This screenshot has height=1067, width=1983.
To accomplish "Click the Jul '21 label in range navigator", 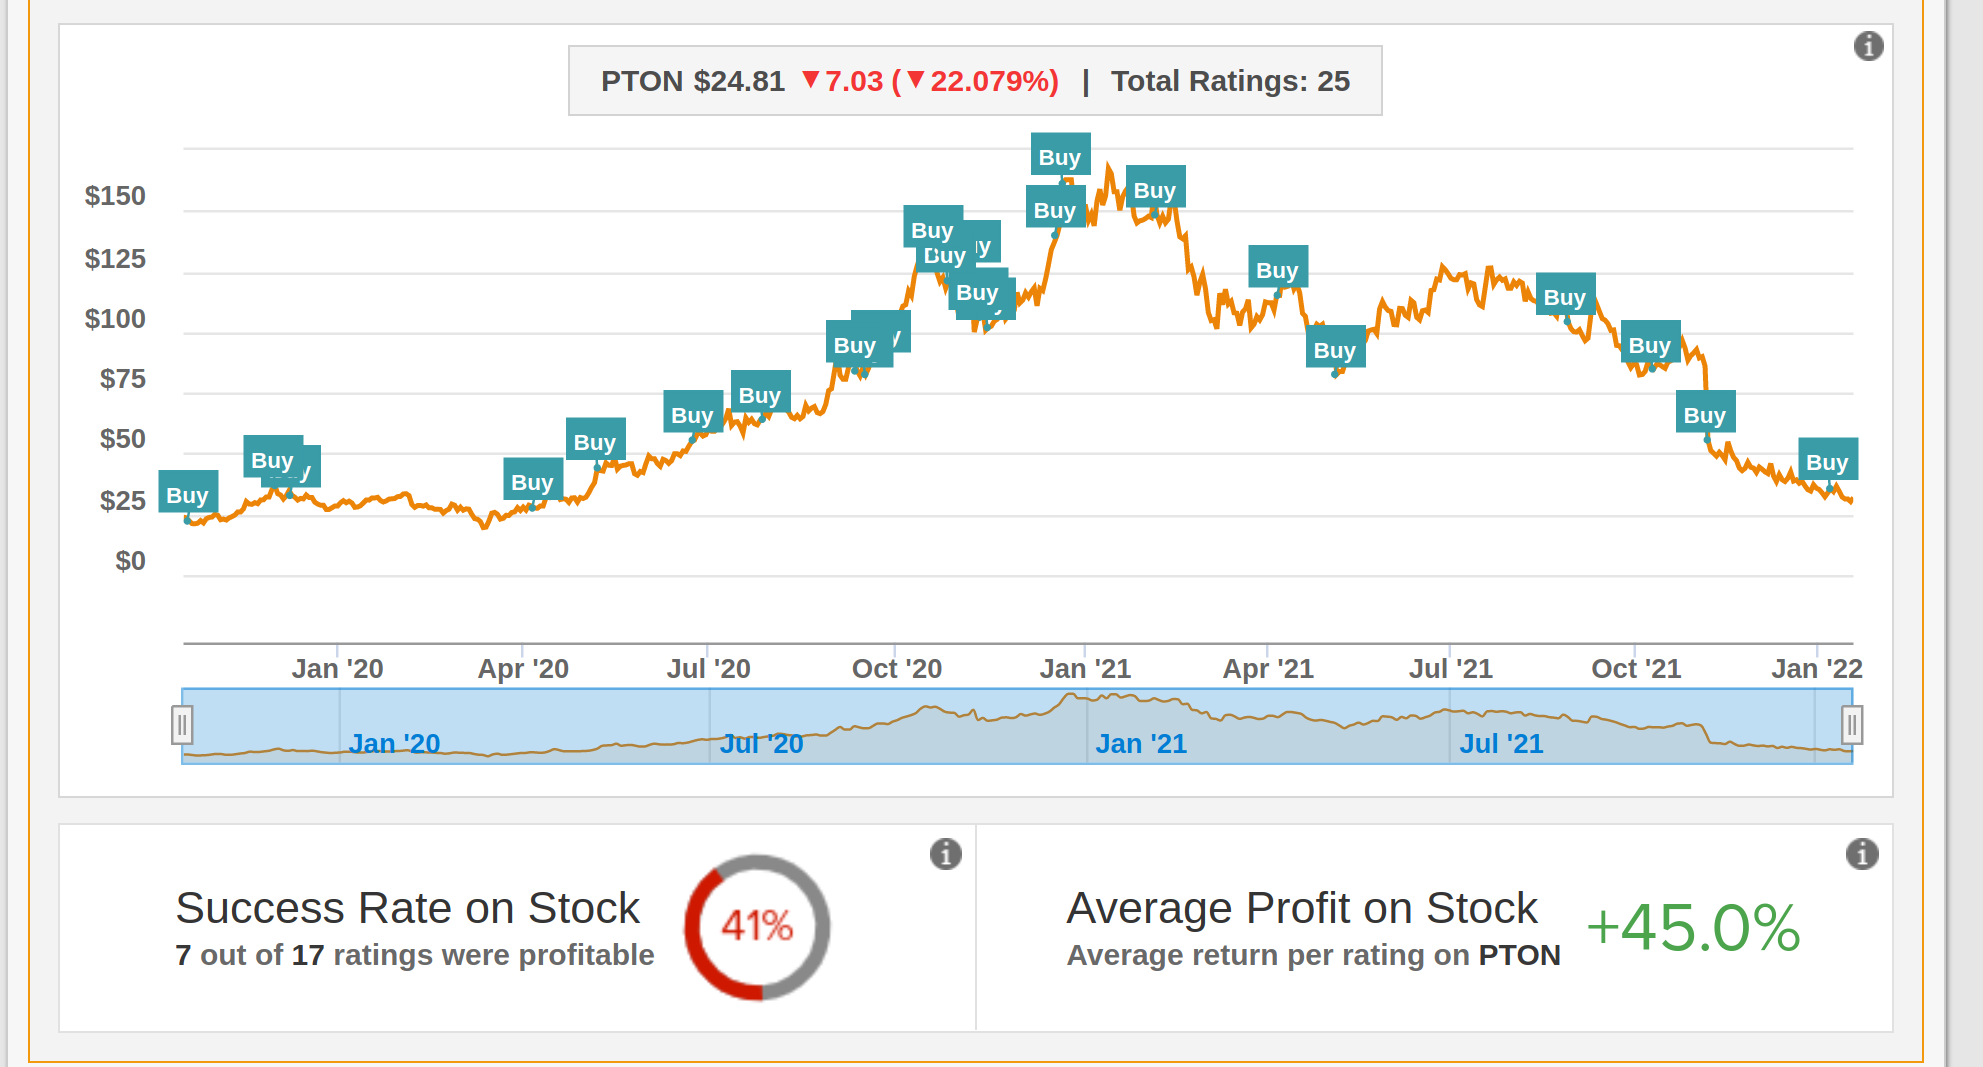I will tap(1501, 743).
